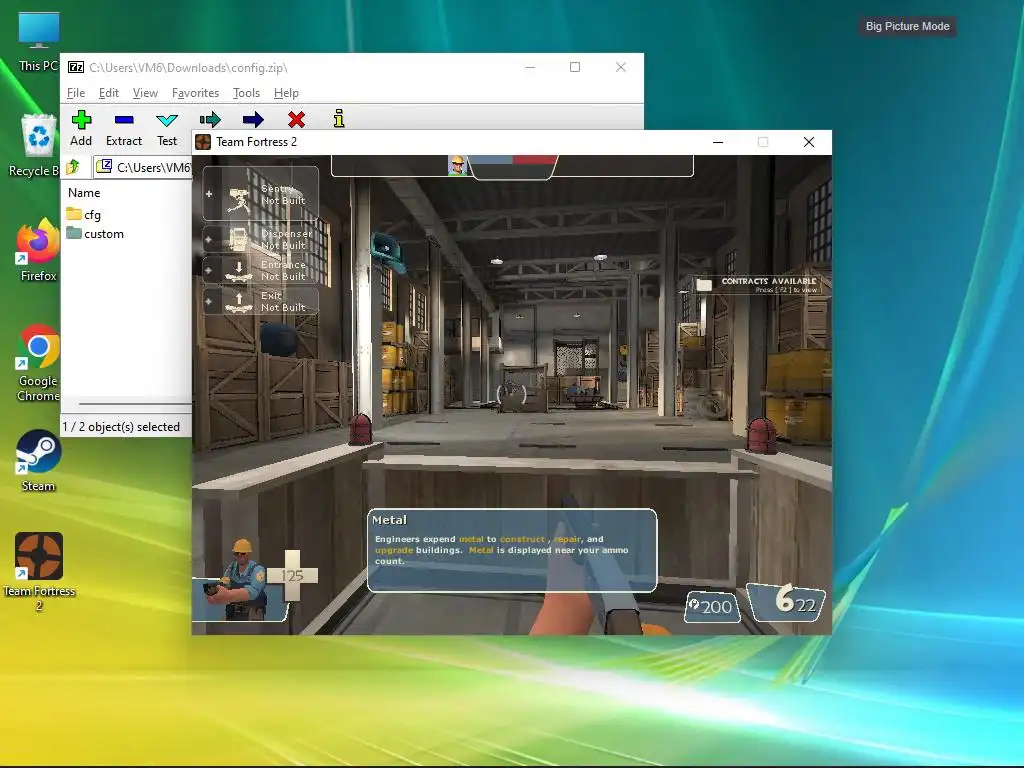Open the View menu in 7-Zip
The height and width of the screenshot is (768, 1024).
pos(145,93)
